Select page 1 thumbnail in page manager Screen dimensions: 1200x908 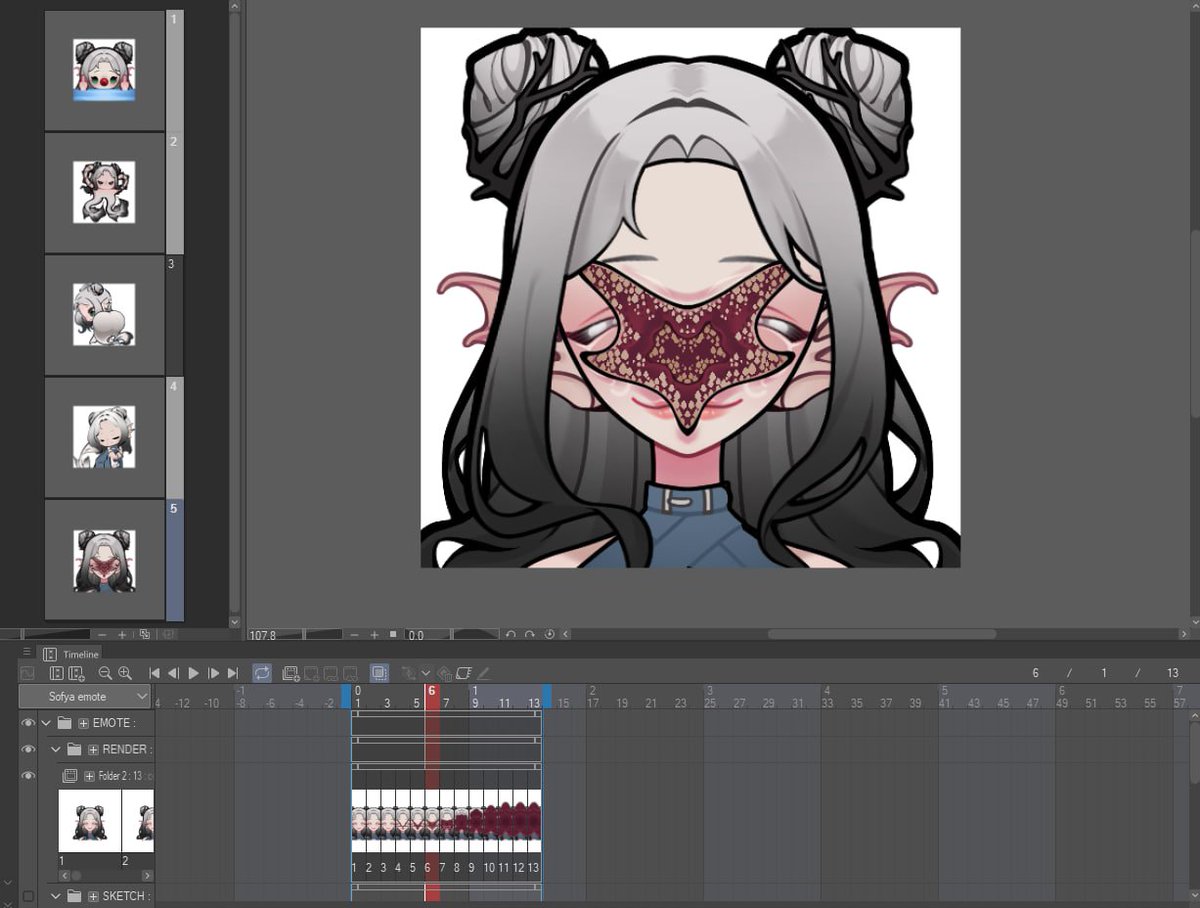coord(104,70)
